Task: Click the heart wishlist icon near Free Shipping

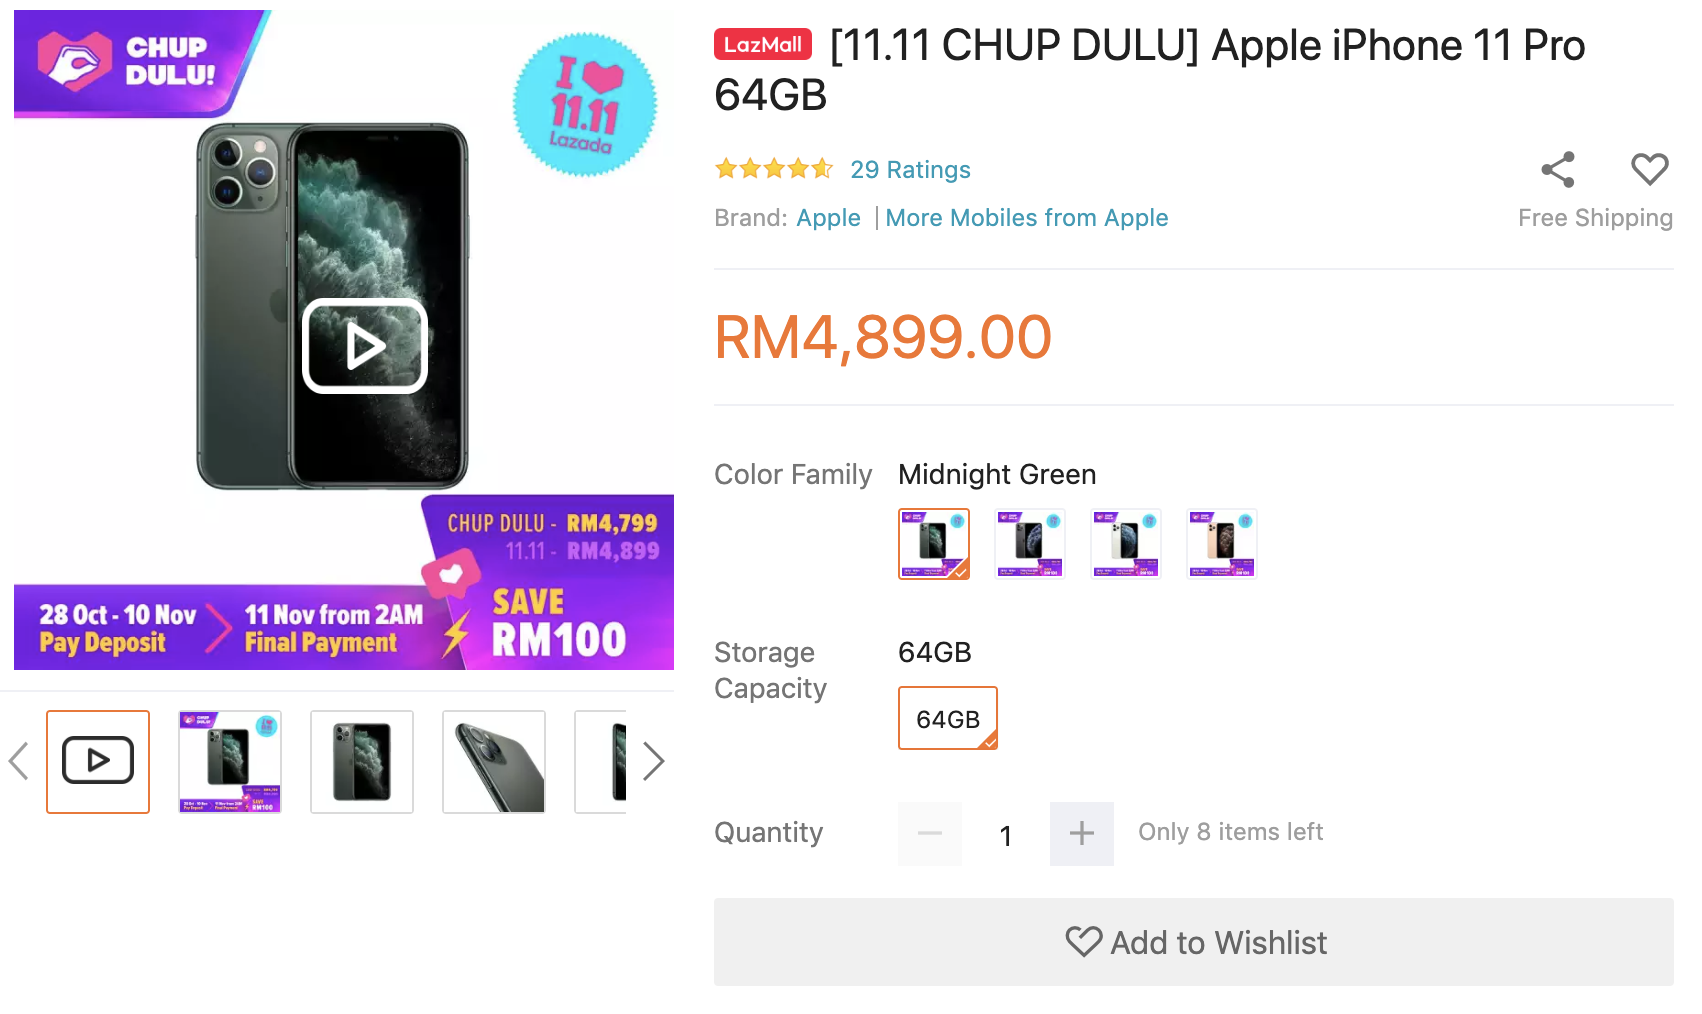Action: pyautogui.click(x=1649, y=169)
